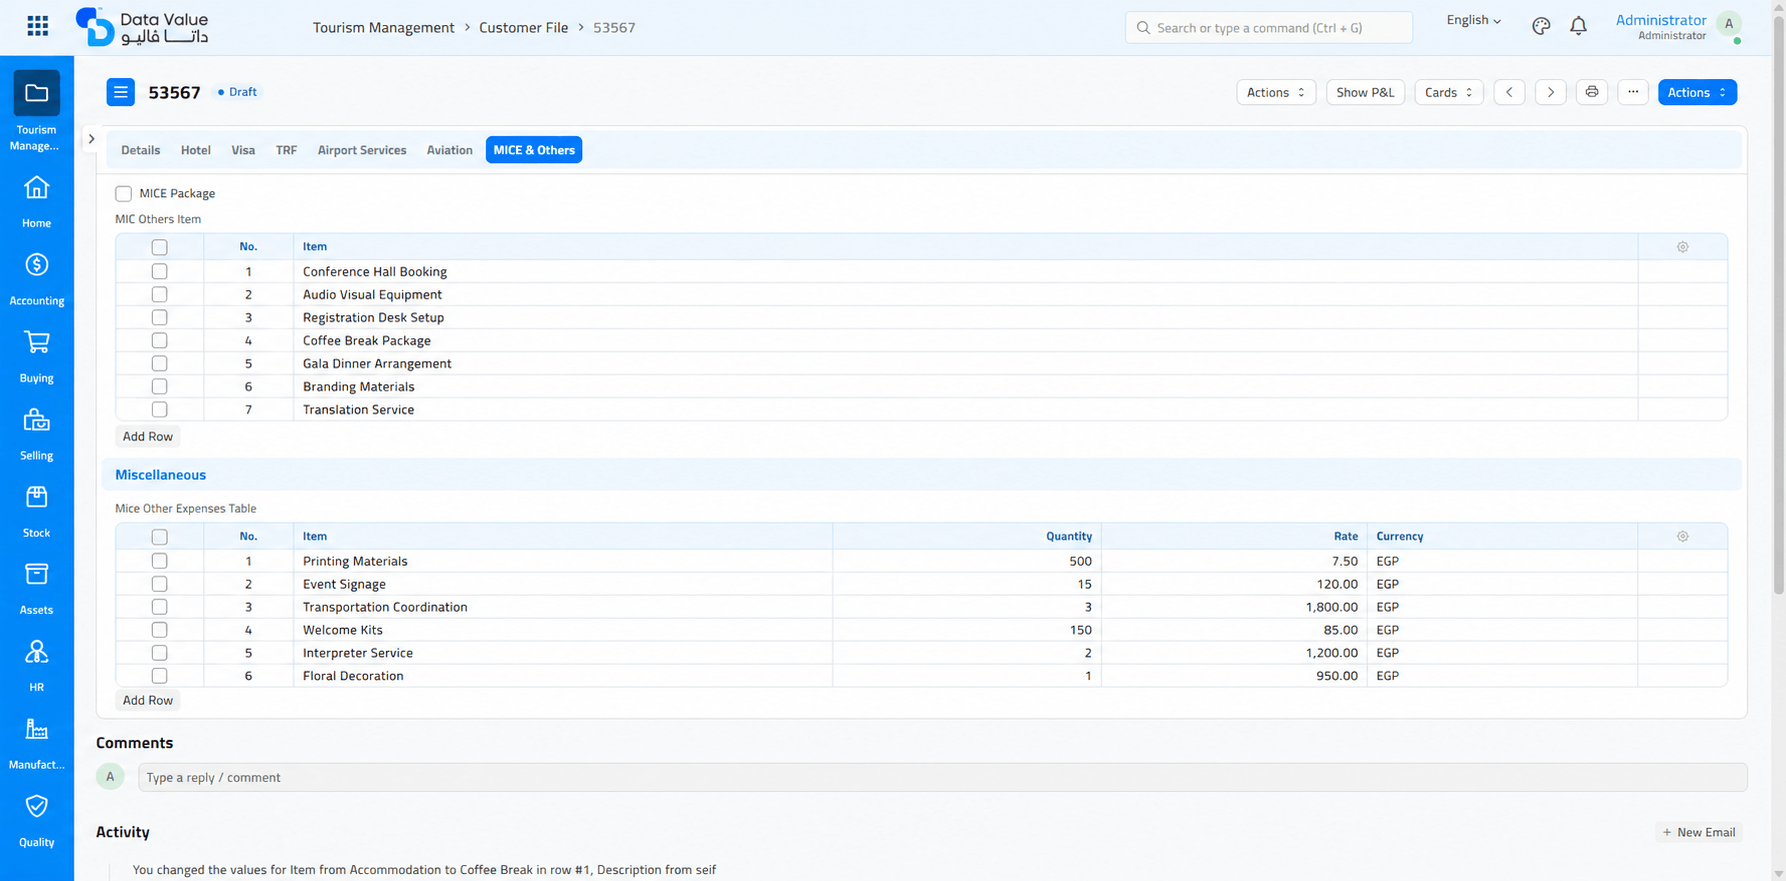Switch to the Details tab
Viewport: 1786px width, 881px height.
140,150
